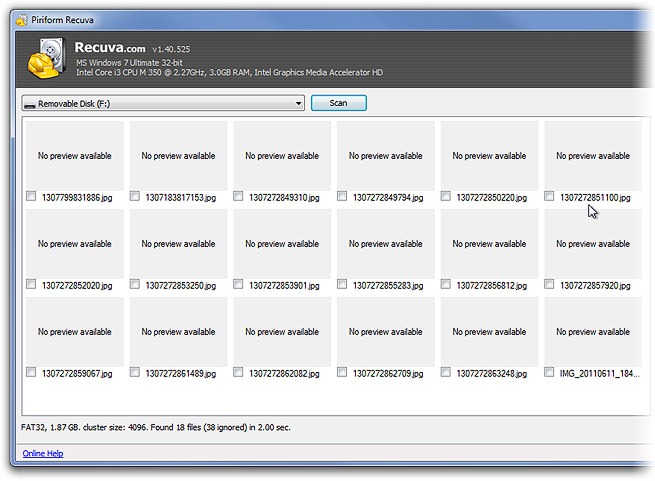Image resolution: width=655 pixels, height=481 pixels.
Task: Check the box for 1307272856812.jpg
Action: 446,284
